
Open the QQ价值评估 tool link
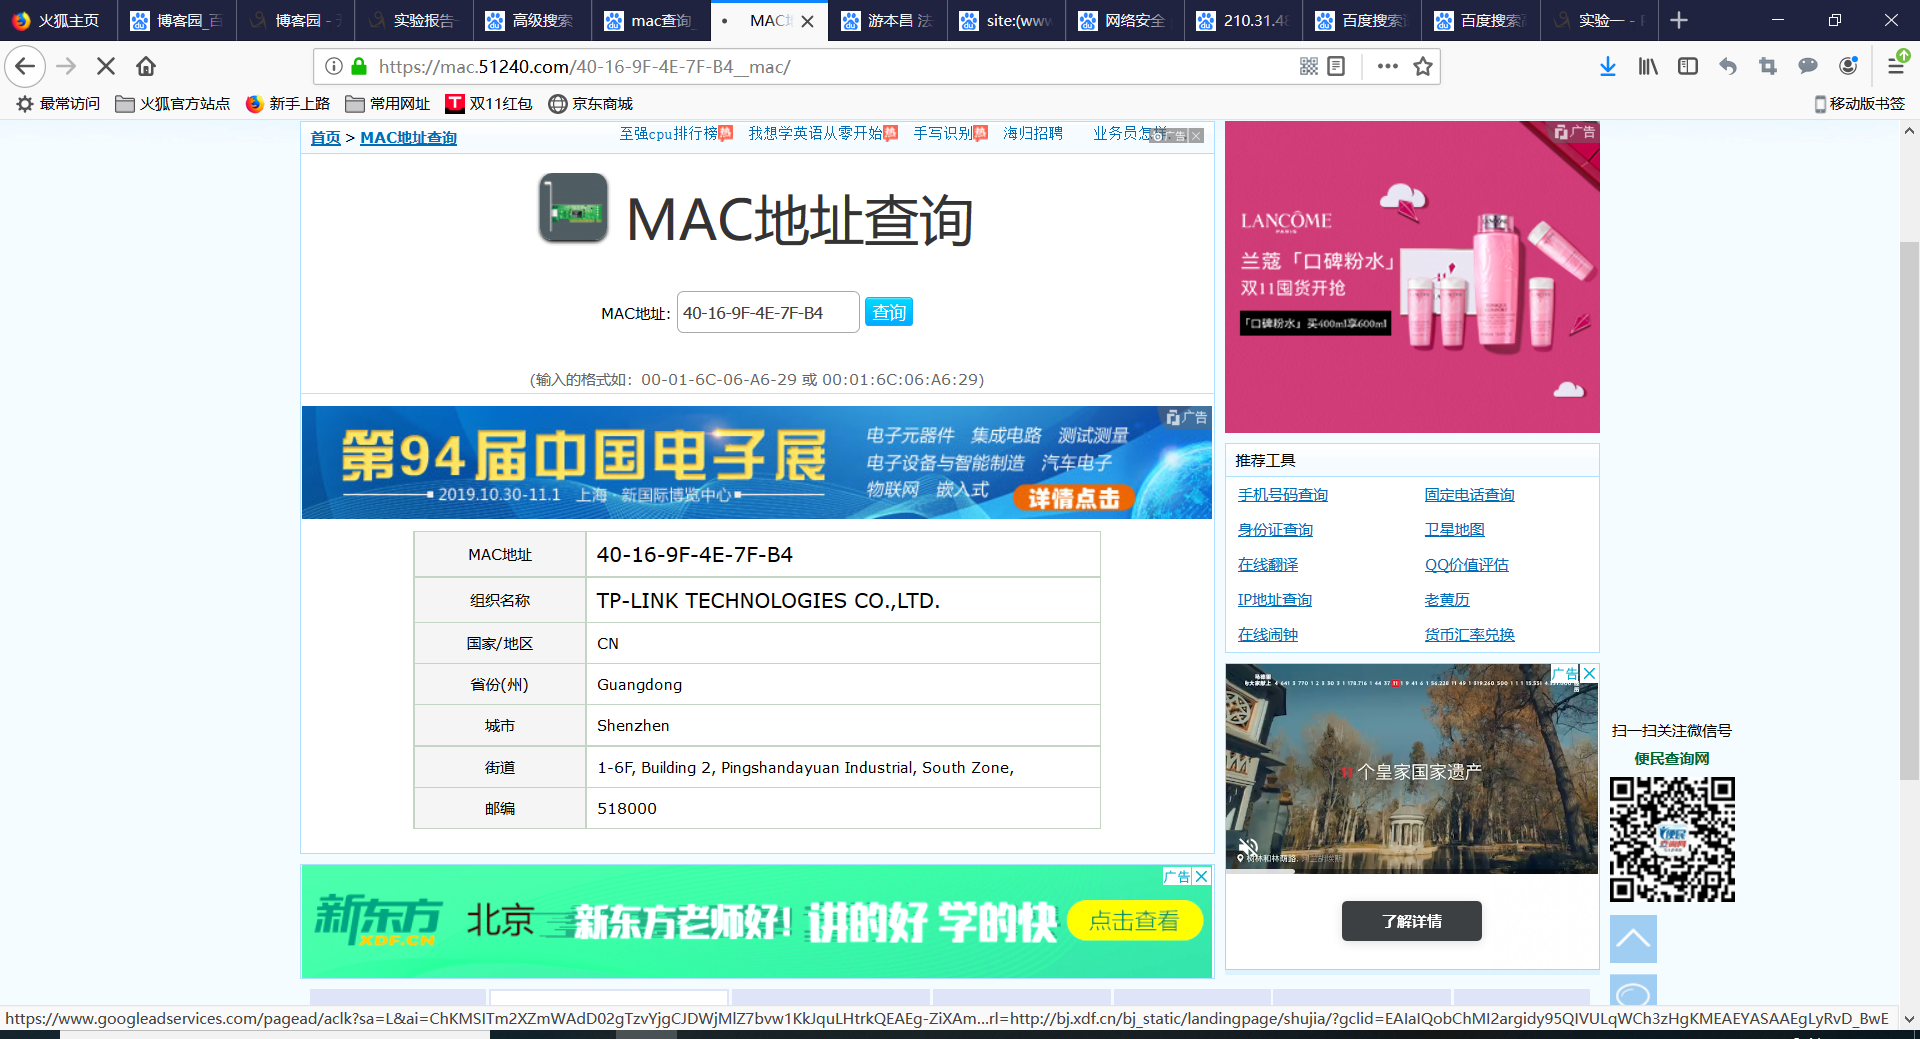click(1467, 565)
